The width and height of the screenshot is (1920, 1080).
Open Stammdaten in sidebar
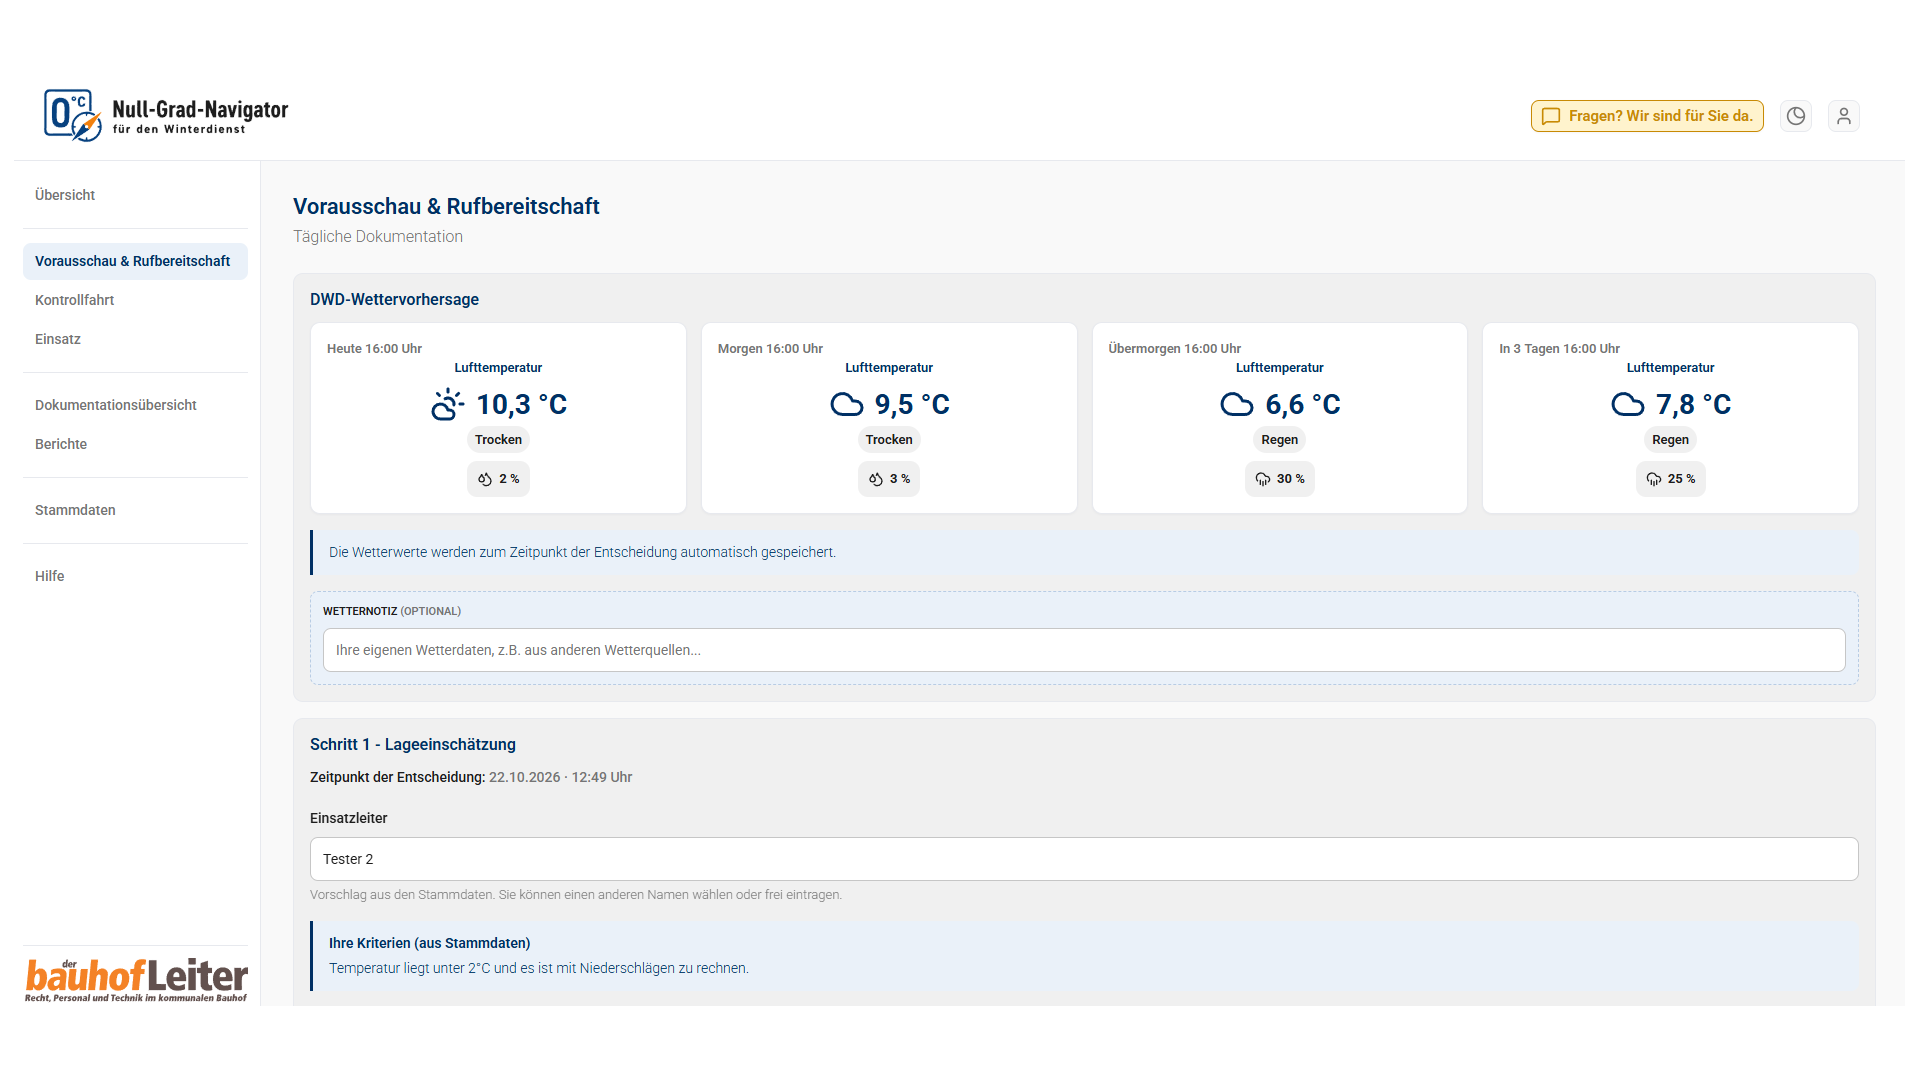[135, 510]
